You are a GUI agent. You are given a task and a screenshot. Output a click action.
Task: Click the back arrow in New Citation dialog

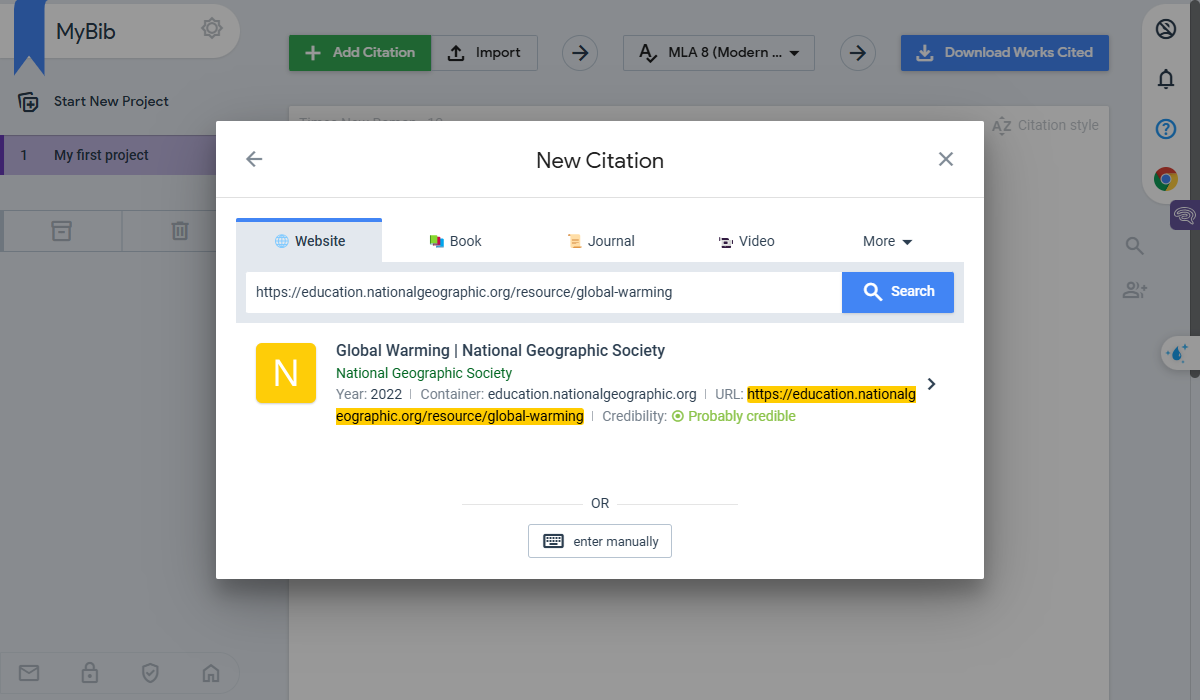[x=254, y=159]
